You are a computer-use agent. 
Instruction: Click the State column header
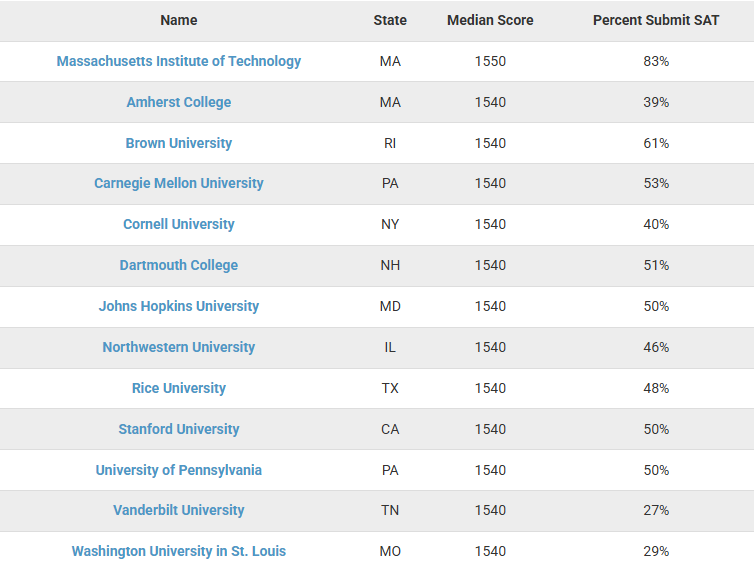click(390, 20)
